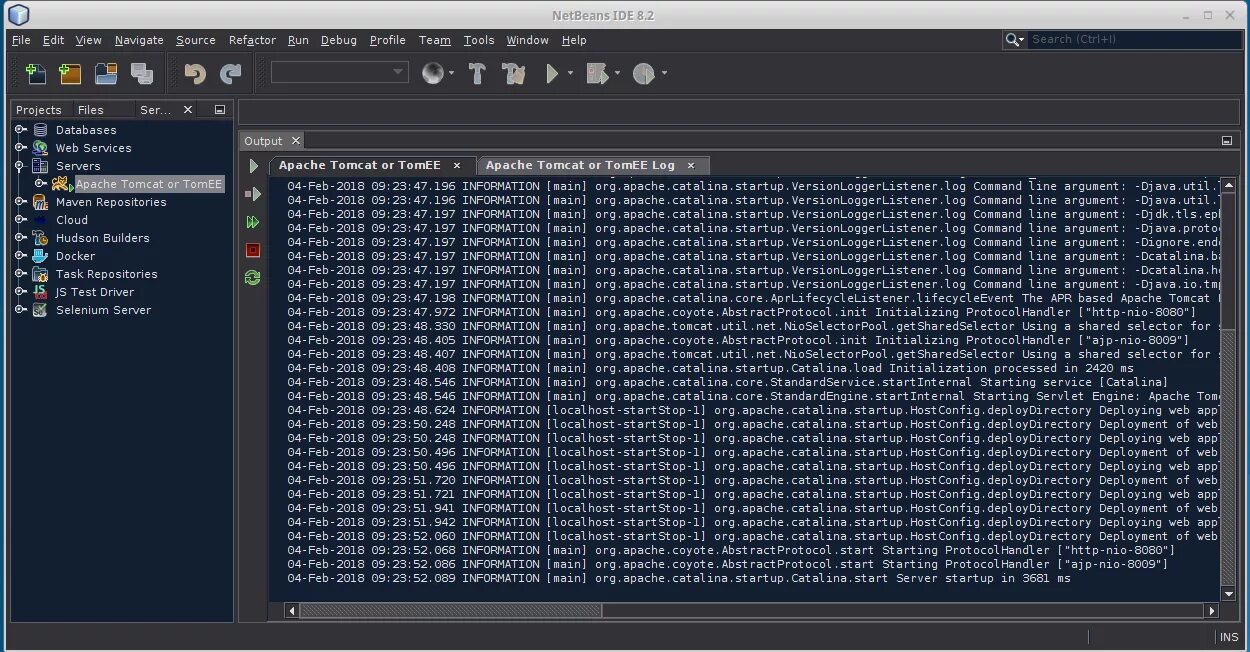The height and width of the screenshot is (652, 1250).
Task: Open the File menu
Action: click(x=21, y=40)
